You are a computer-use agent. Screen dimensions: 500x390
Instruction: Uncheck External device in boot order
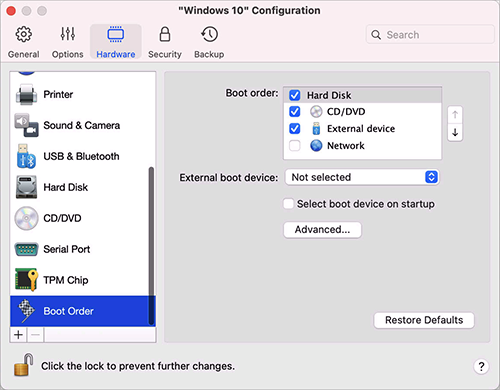295,129
